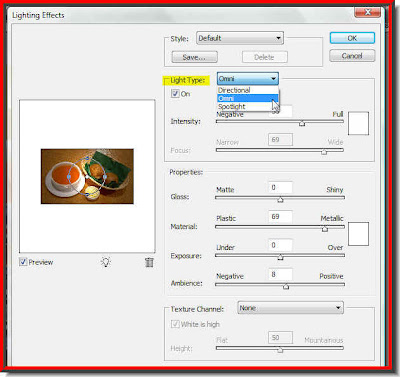Toggle the light On checkbox

175,94
